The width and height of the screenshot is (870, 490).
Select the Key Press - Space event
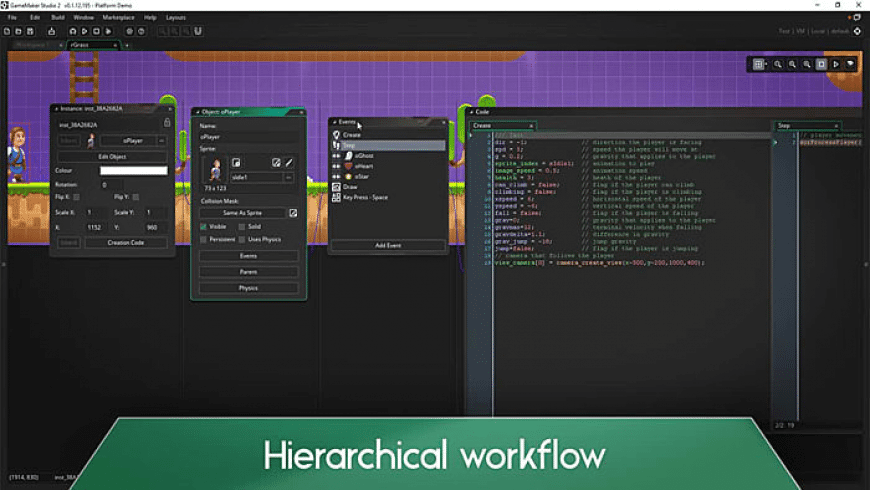pyautogui.click(x=365, y=198)
